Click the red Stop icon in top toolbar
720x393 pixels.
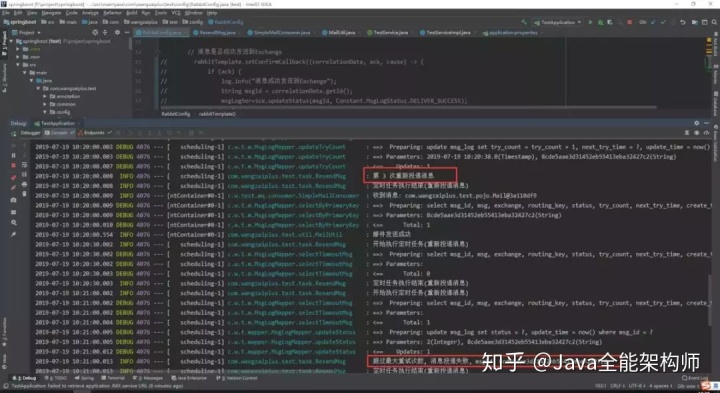pyautogui.click(x=630, y=22)
